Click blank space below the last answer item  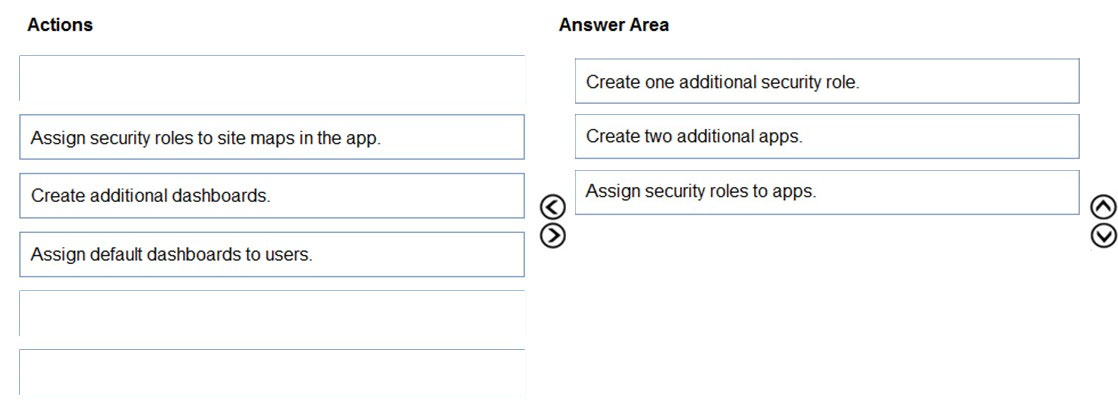point(827,307)
